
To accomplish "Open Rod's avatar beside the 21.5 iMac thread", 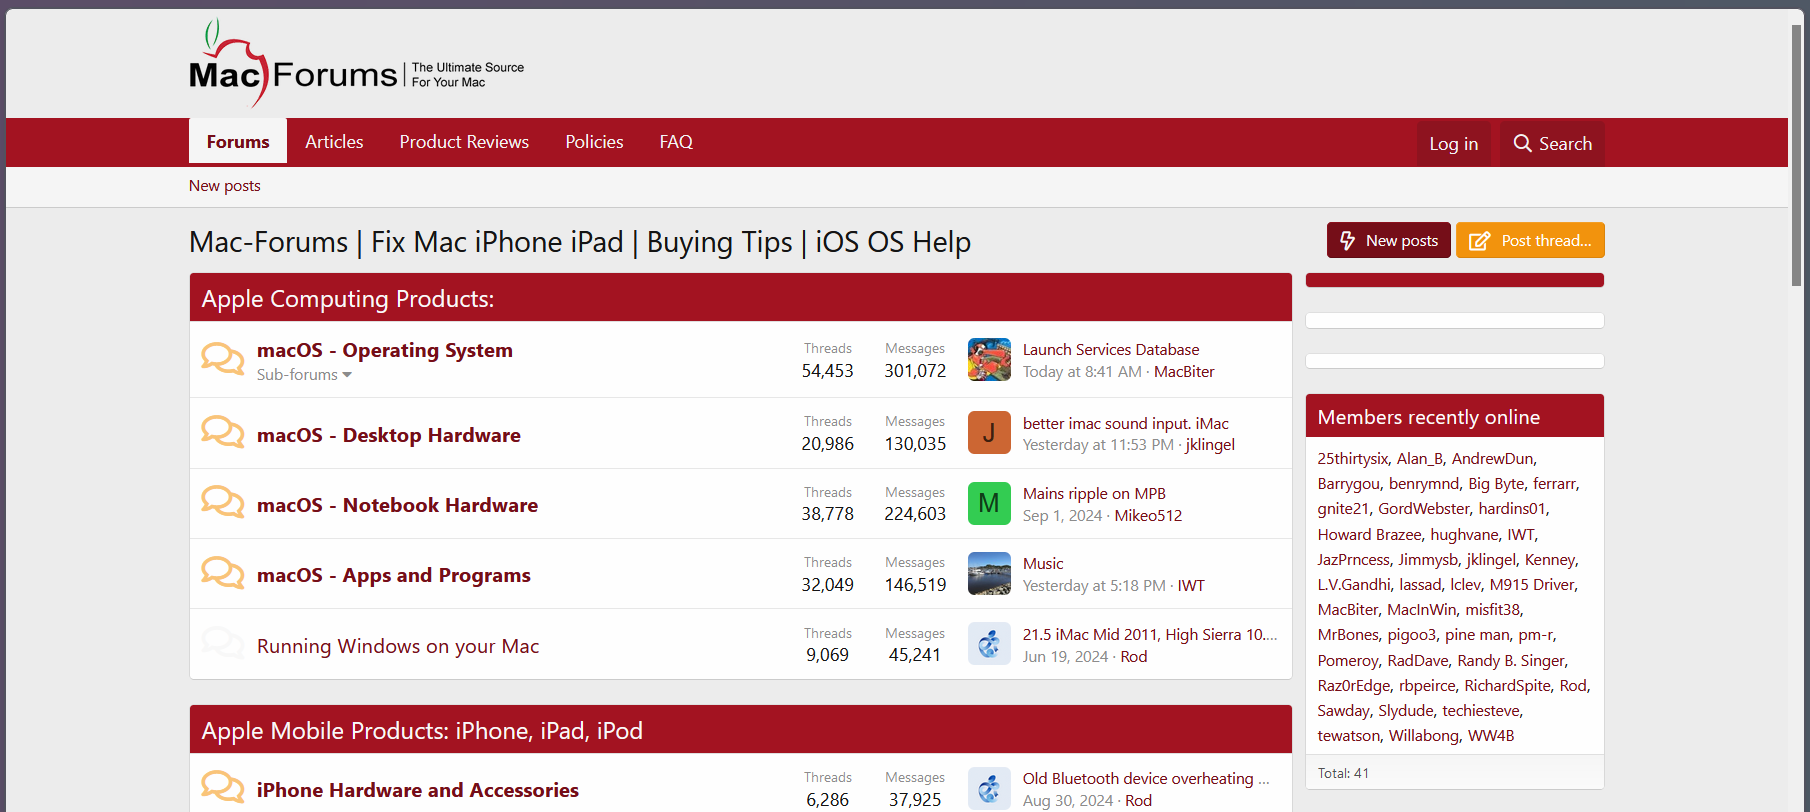I will (989, 644).
